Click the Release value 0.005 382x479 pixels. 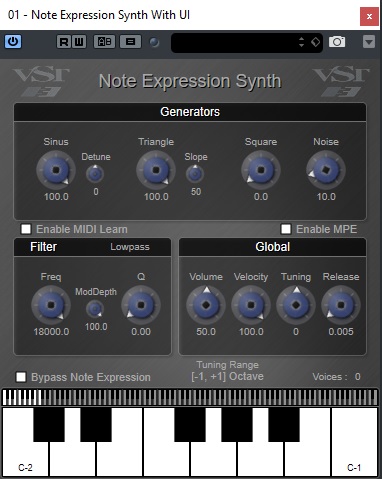(x=341, y=332)
